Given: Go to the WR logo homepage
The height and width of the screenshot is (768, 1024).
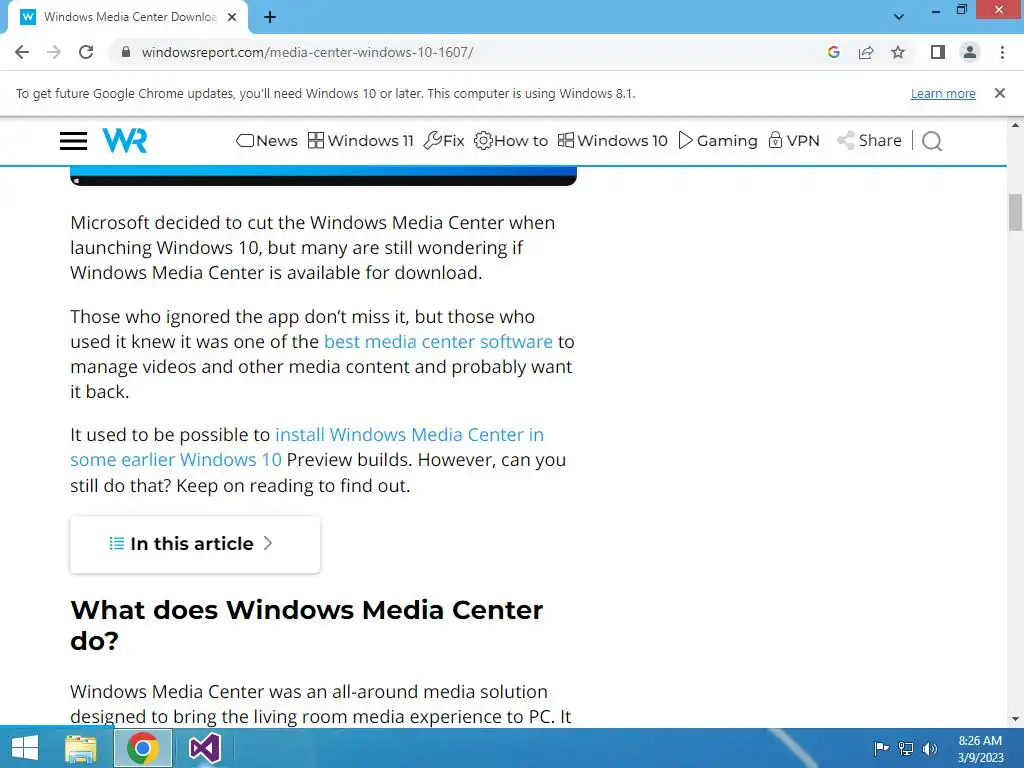Looking at the screenshot, I should (x=125, y=140).
